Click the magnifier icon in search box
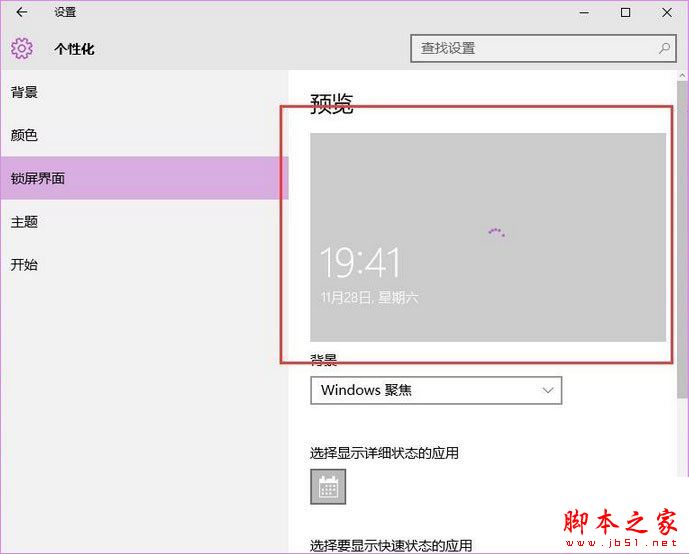Viewport: 689px width, 554px height. (x=664, y=48)
